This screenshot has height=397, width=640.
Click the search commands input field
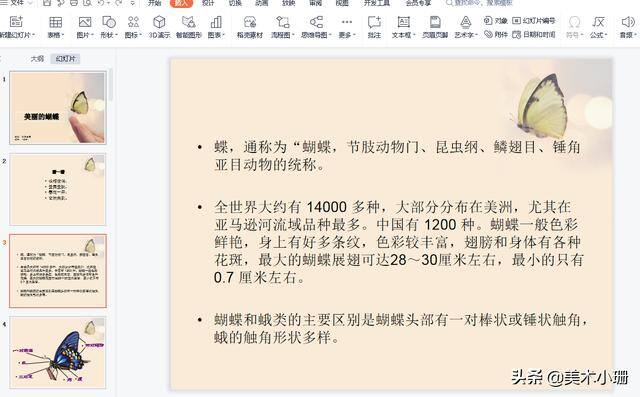tap(480, 3)
